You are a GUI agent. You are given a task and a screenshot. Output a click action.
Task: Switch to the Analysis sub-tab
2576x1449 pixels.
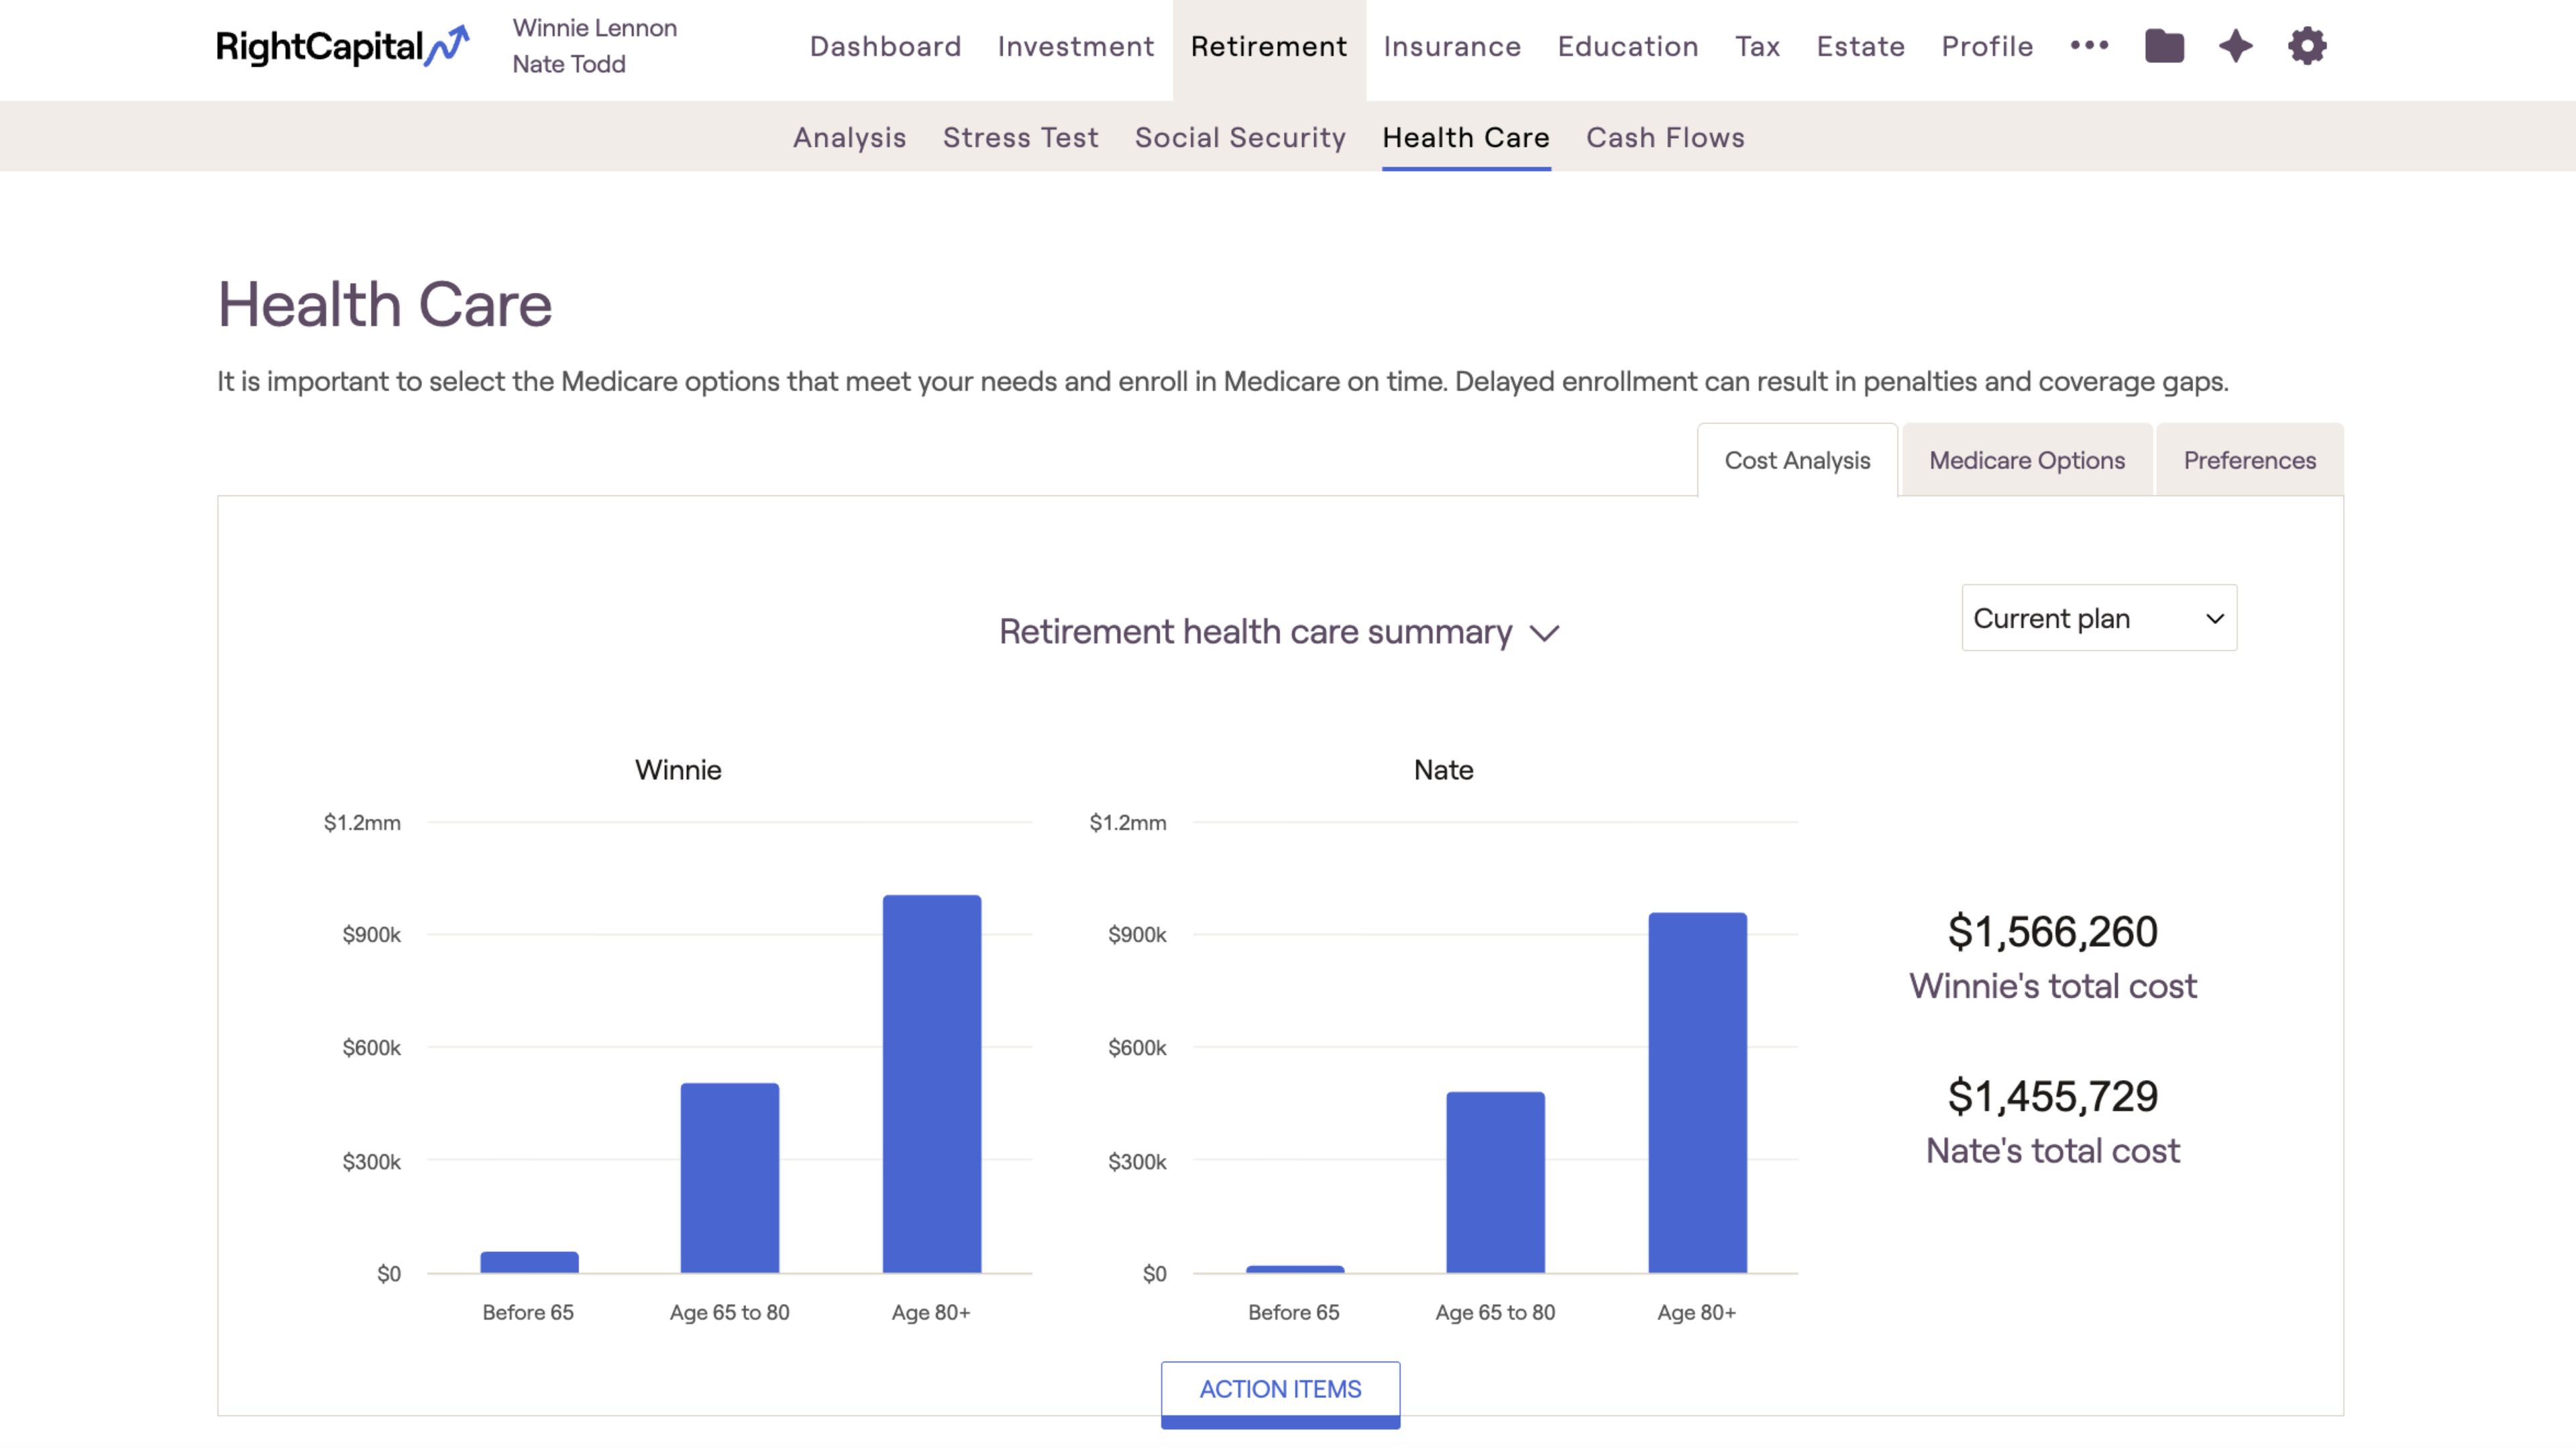pos(850,137)
